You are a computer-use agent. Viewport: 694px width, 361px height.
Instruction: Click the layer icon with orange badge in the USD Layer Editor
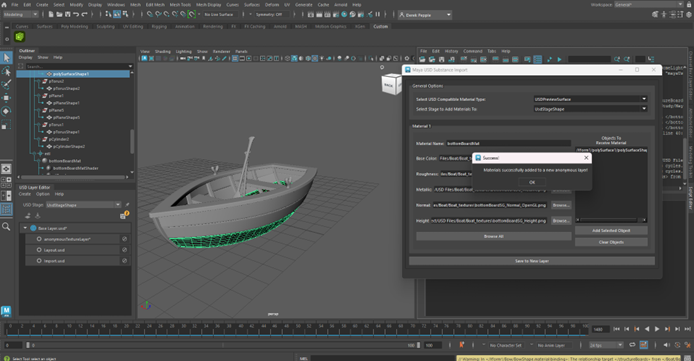tap(124, 215)
